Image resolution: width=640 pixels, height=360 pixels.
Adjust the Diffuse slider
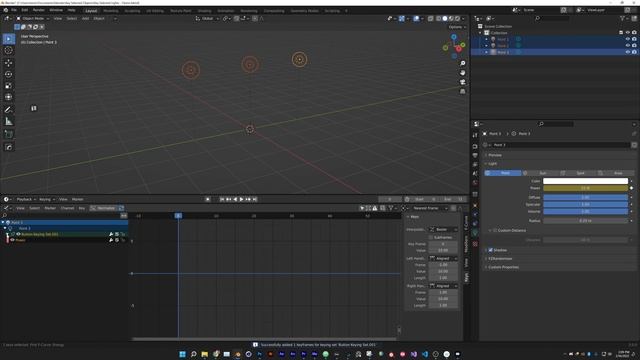(585, 197)
